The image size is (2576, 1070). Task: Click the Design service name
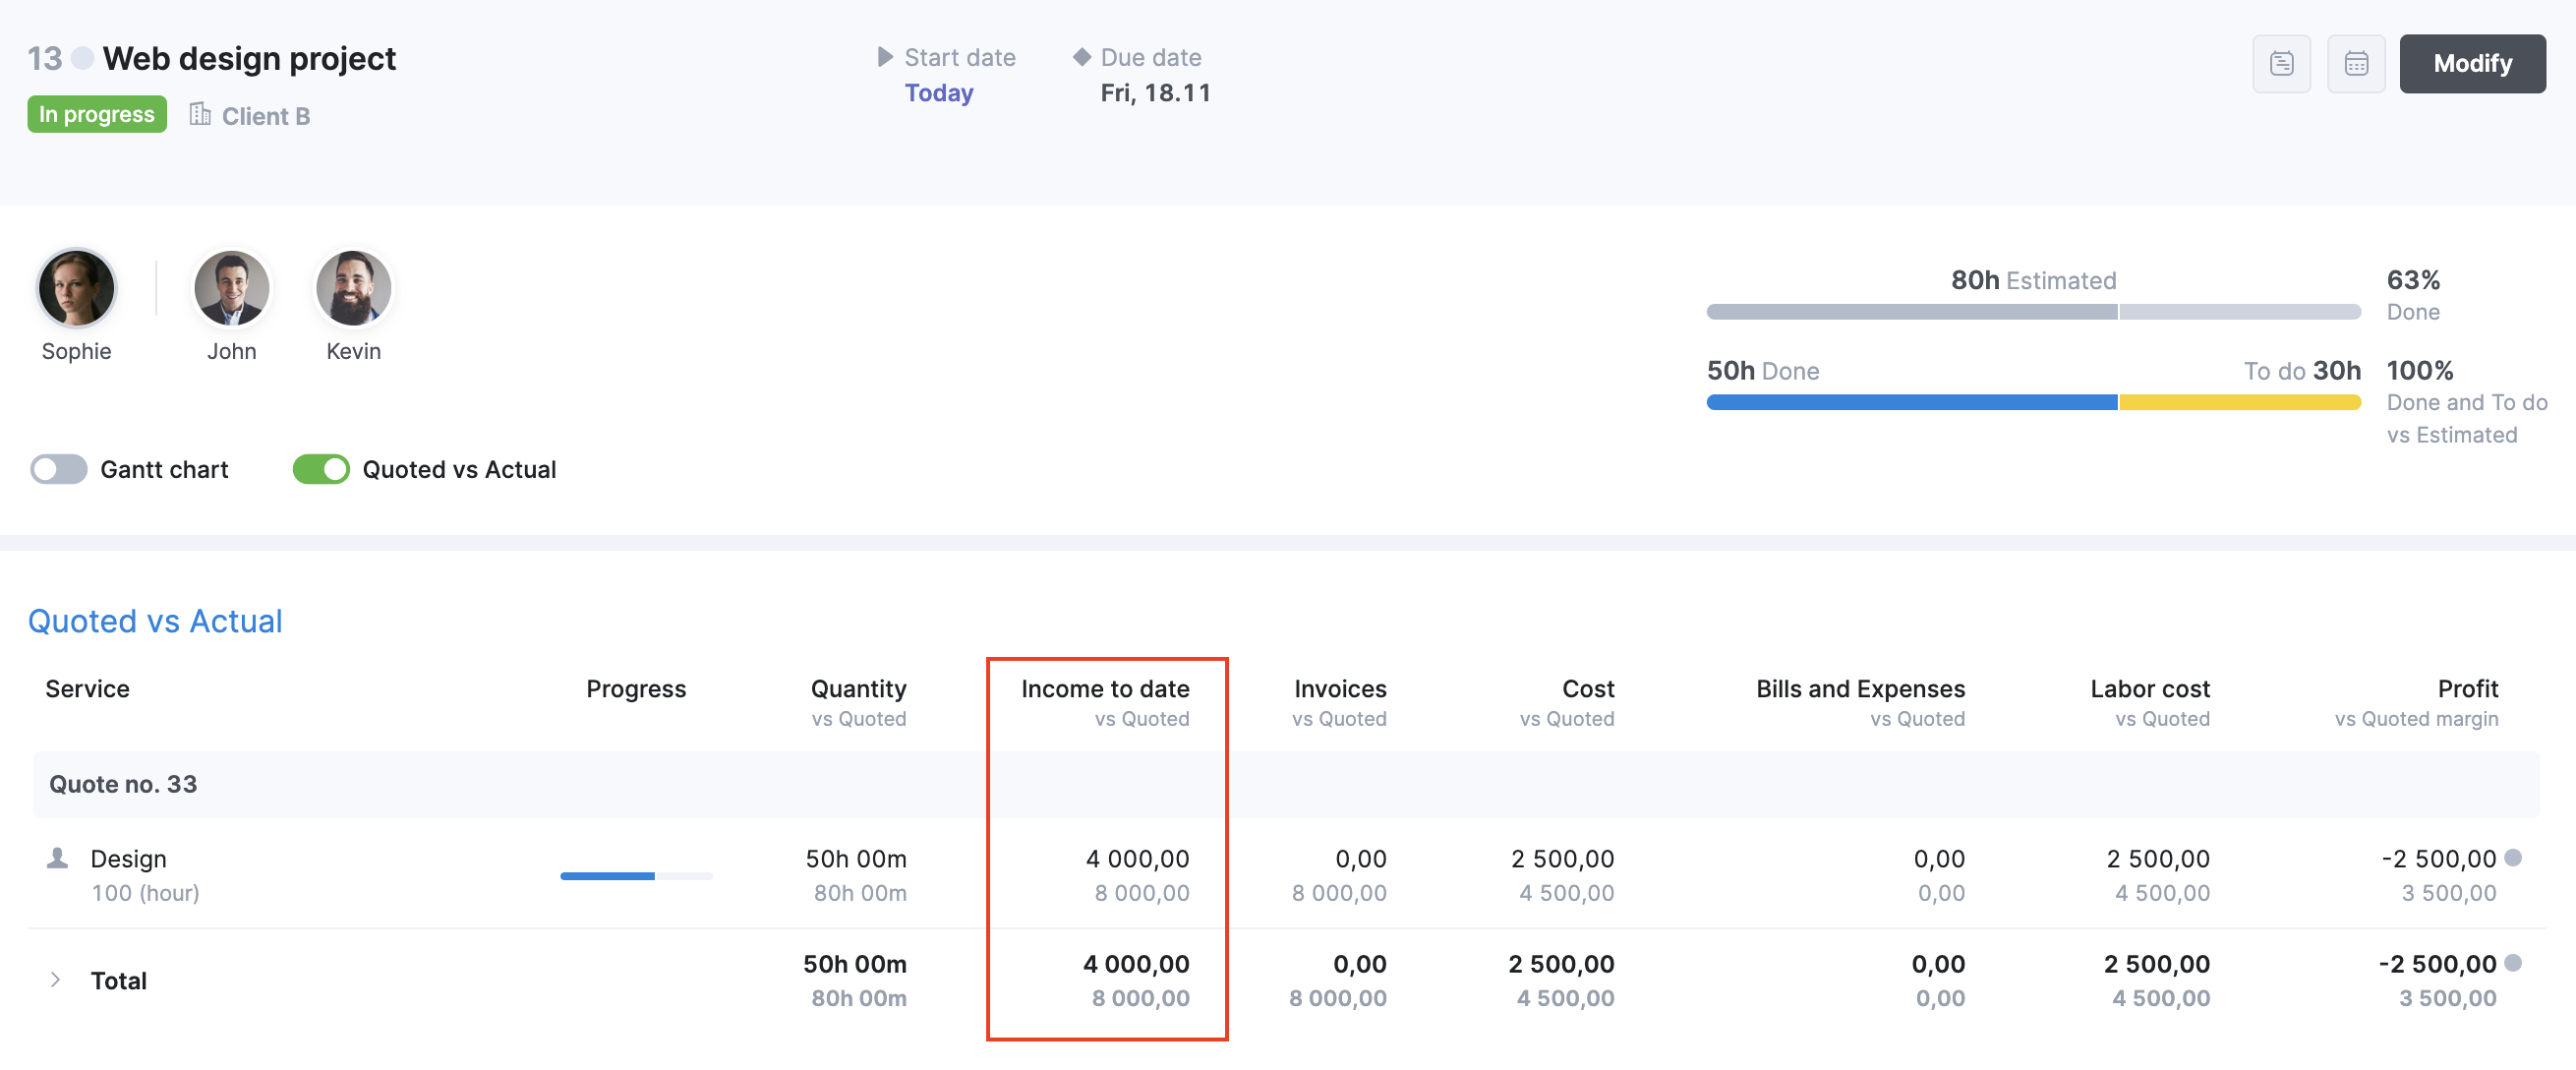128,859
